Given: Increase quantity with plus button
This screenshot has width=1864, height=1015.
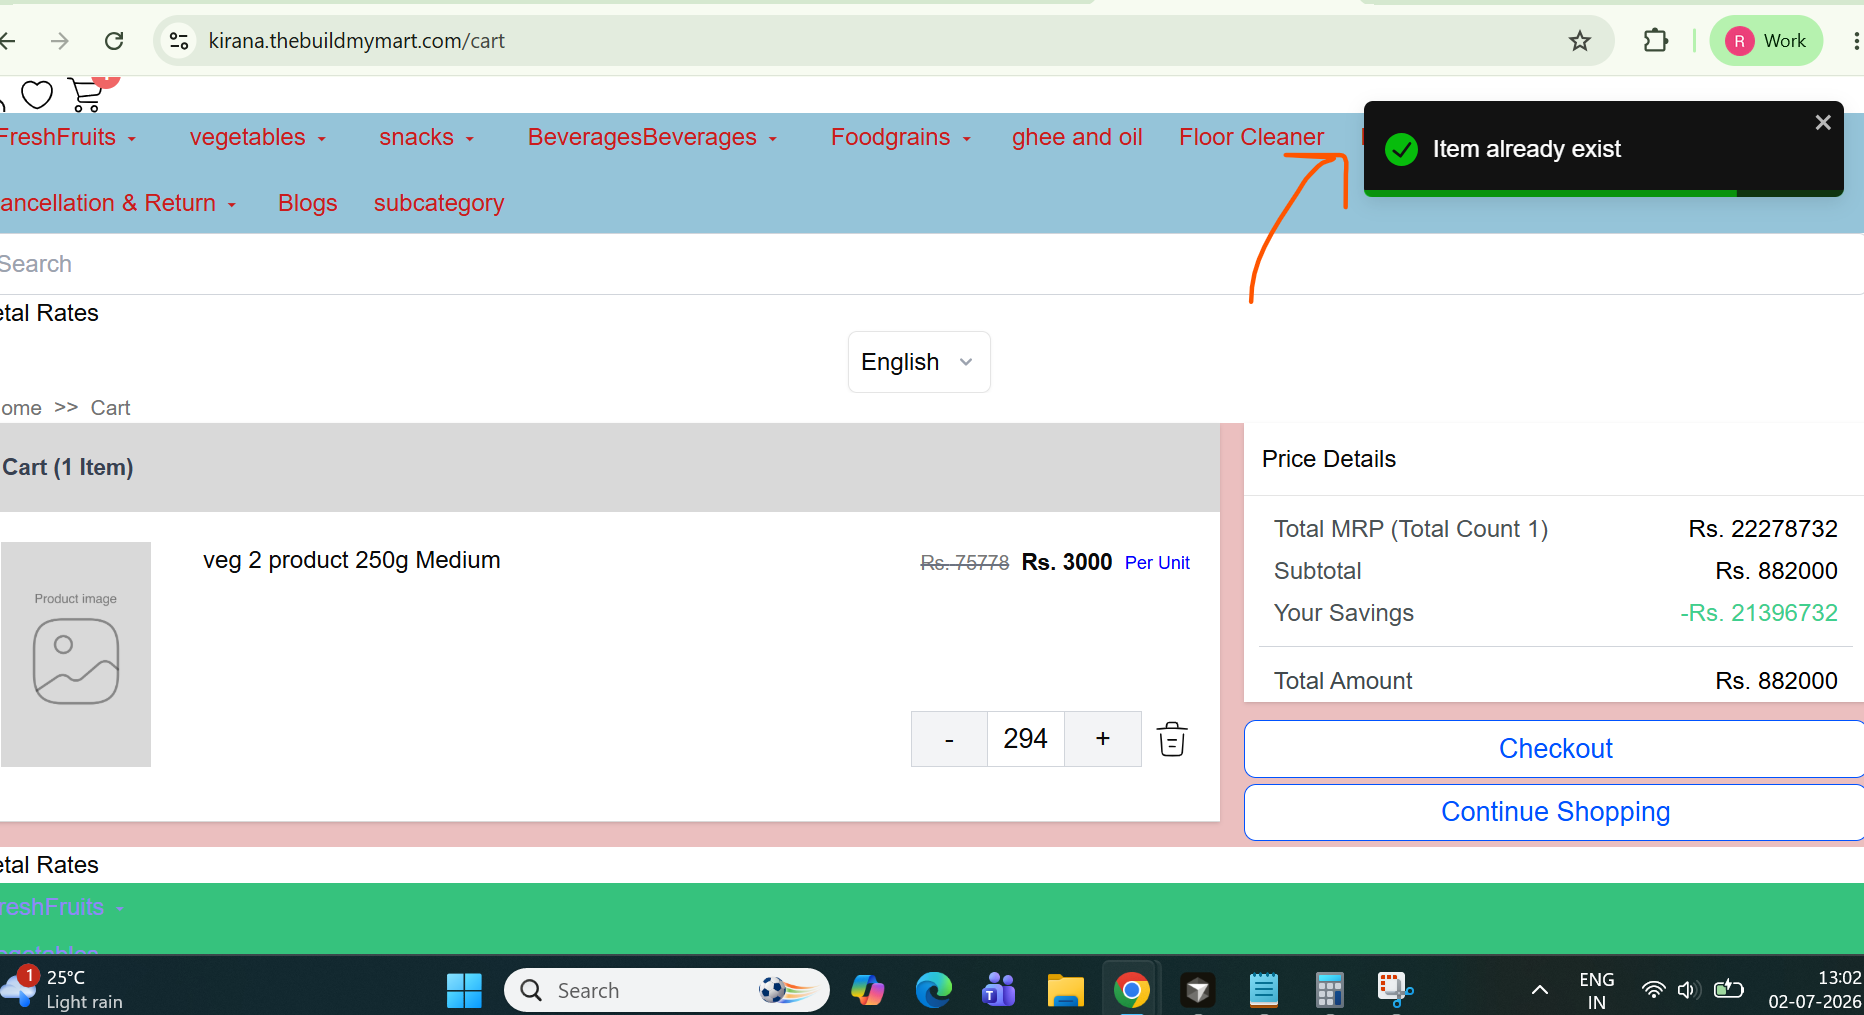Looking at the screenshot, I should pos(1103,739).
